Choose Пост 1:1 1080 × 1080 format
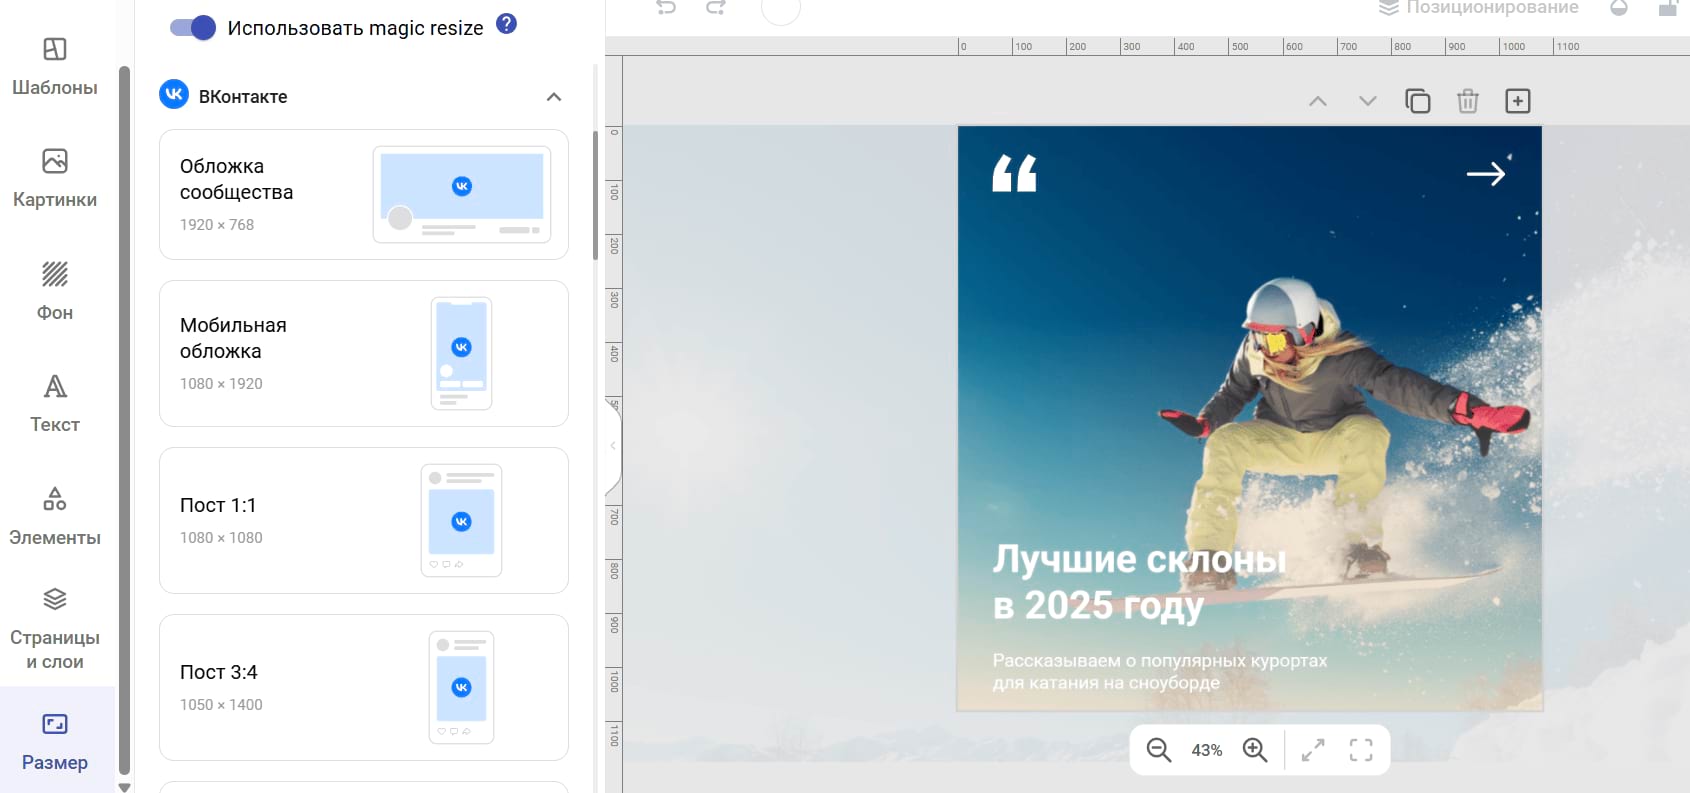The height and width of the screenshot is (793, 1690). [364, 520]
